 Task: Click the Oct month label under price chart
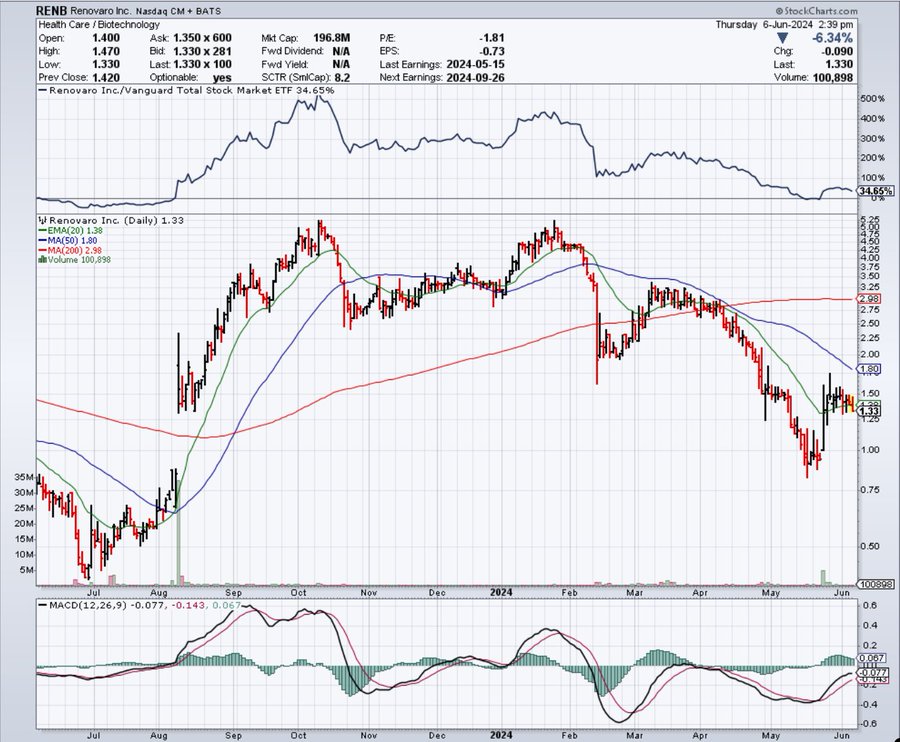[298, 593]
